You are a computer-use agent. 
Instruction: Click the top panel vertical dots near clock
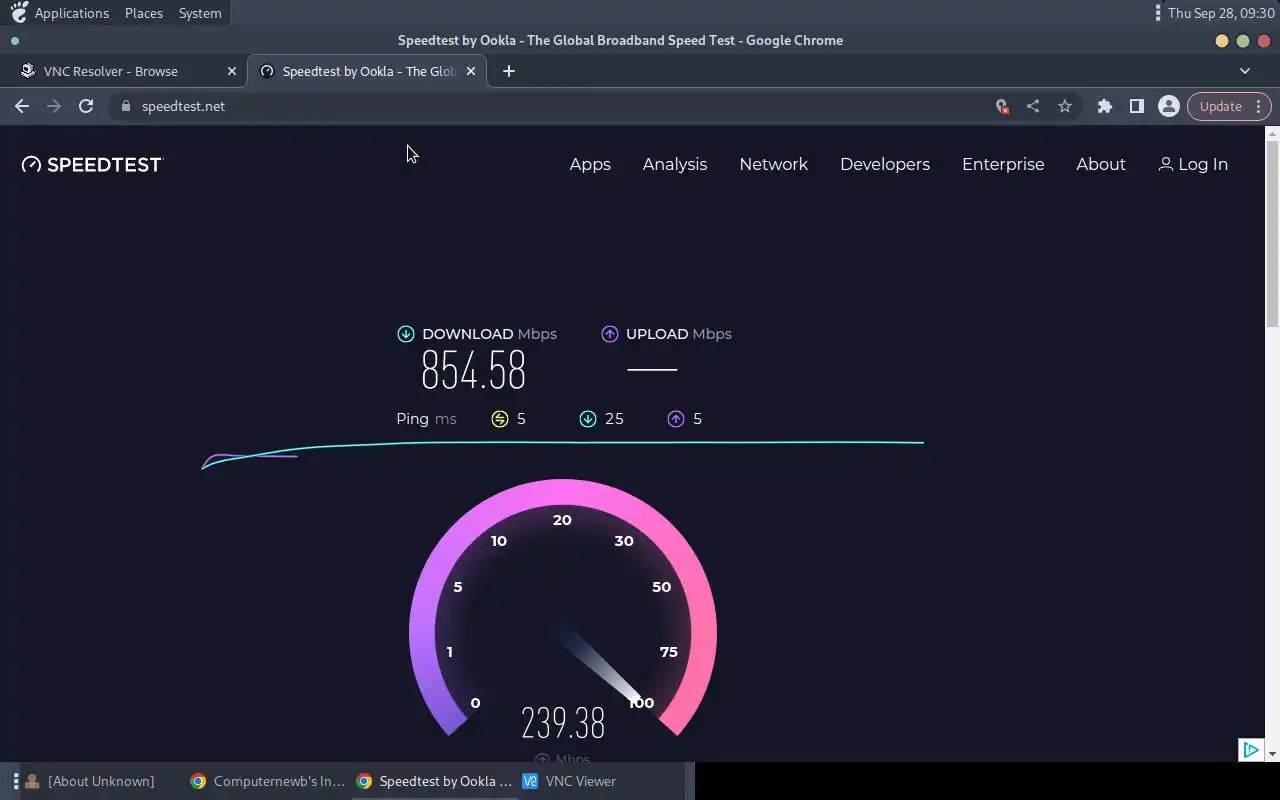pyautogui.click(x=1158, y=13)
